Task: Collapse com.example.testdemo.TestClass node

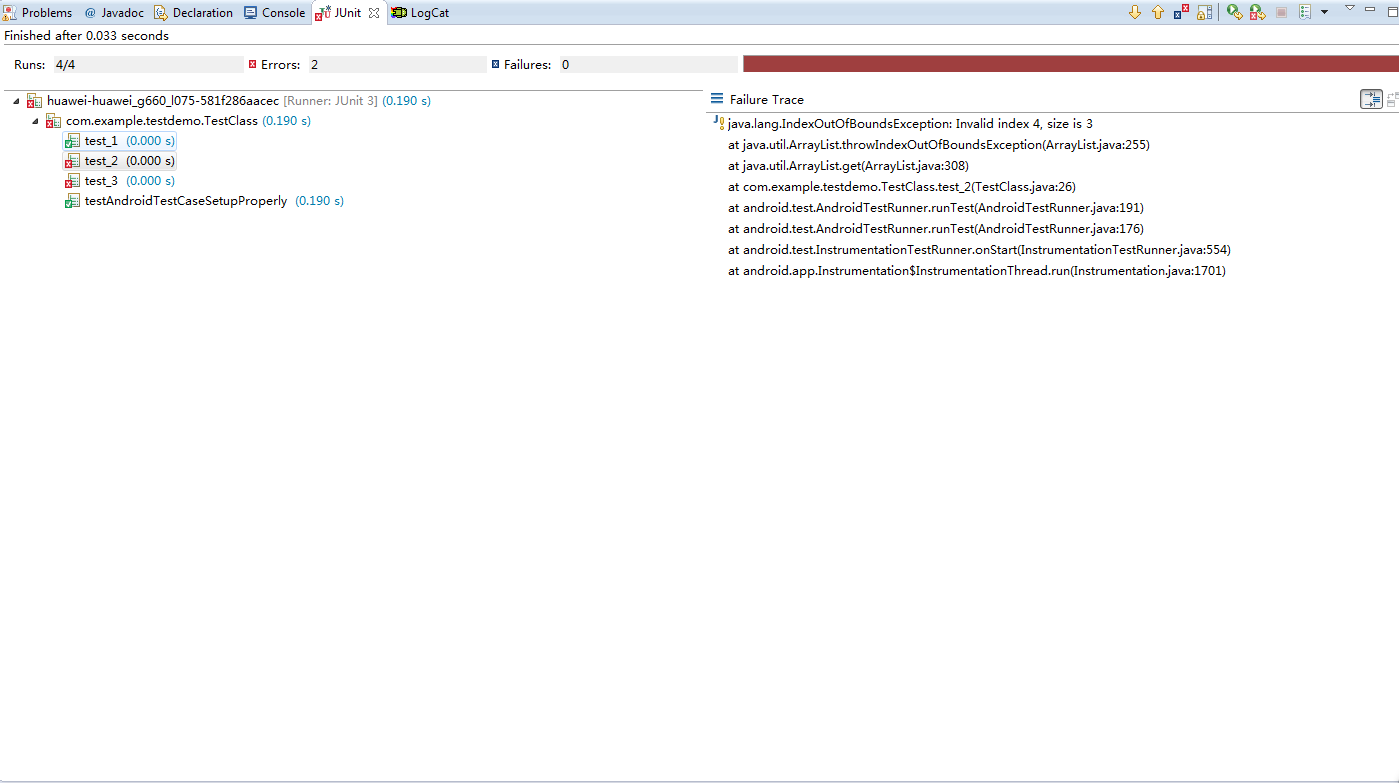Action: [36, 121]
